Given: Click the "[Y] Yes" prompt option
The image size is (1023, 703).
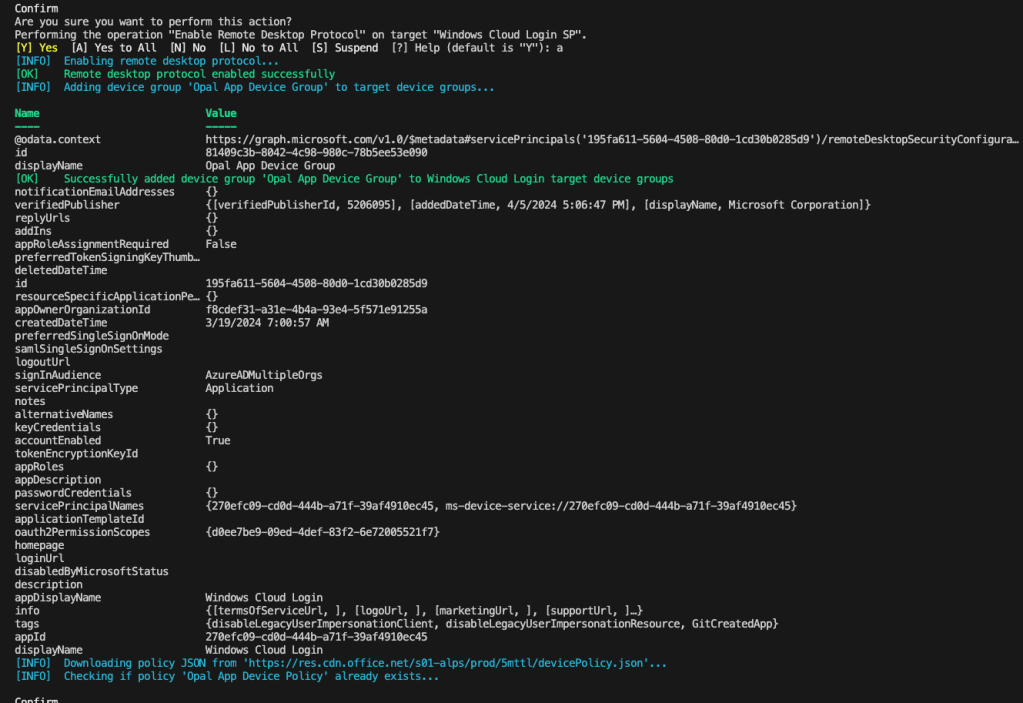Looking at the screenshot, I should pyautogui.click(x=37, y=48).
